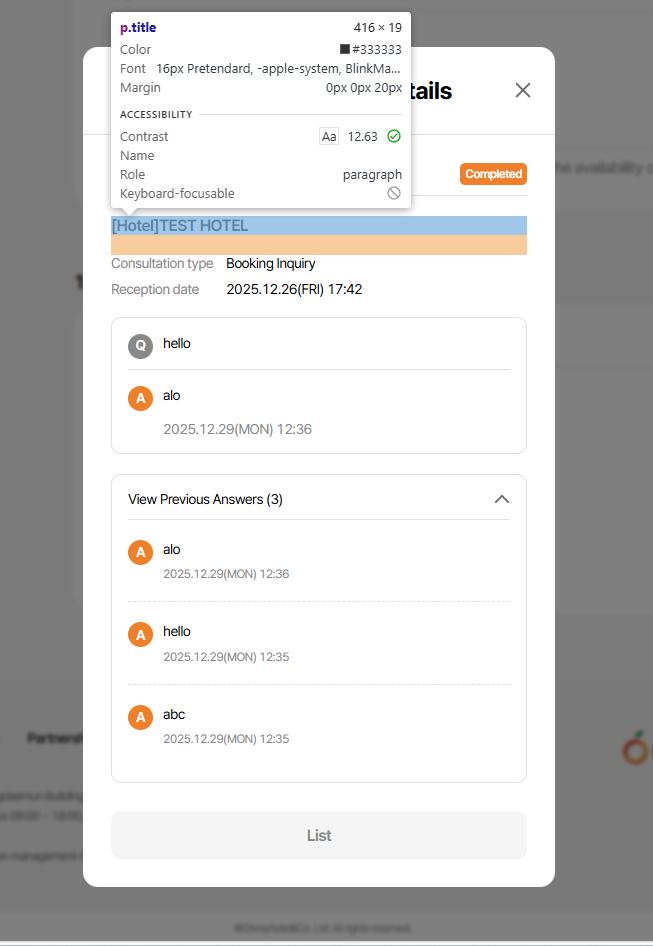Close the details dialog with the X icon
The image size is (653, 946).
523,90
